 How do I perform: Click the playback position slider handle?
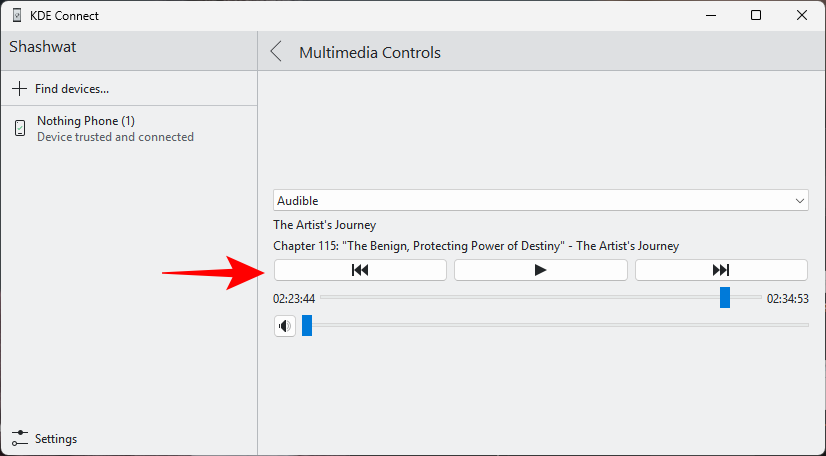tap(725, 298)
